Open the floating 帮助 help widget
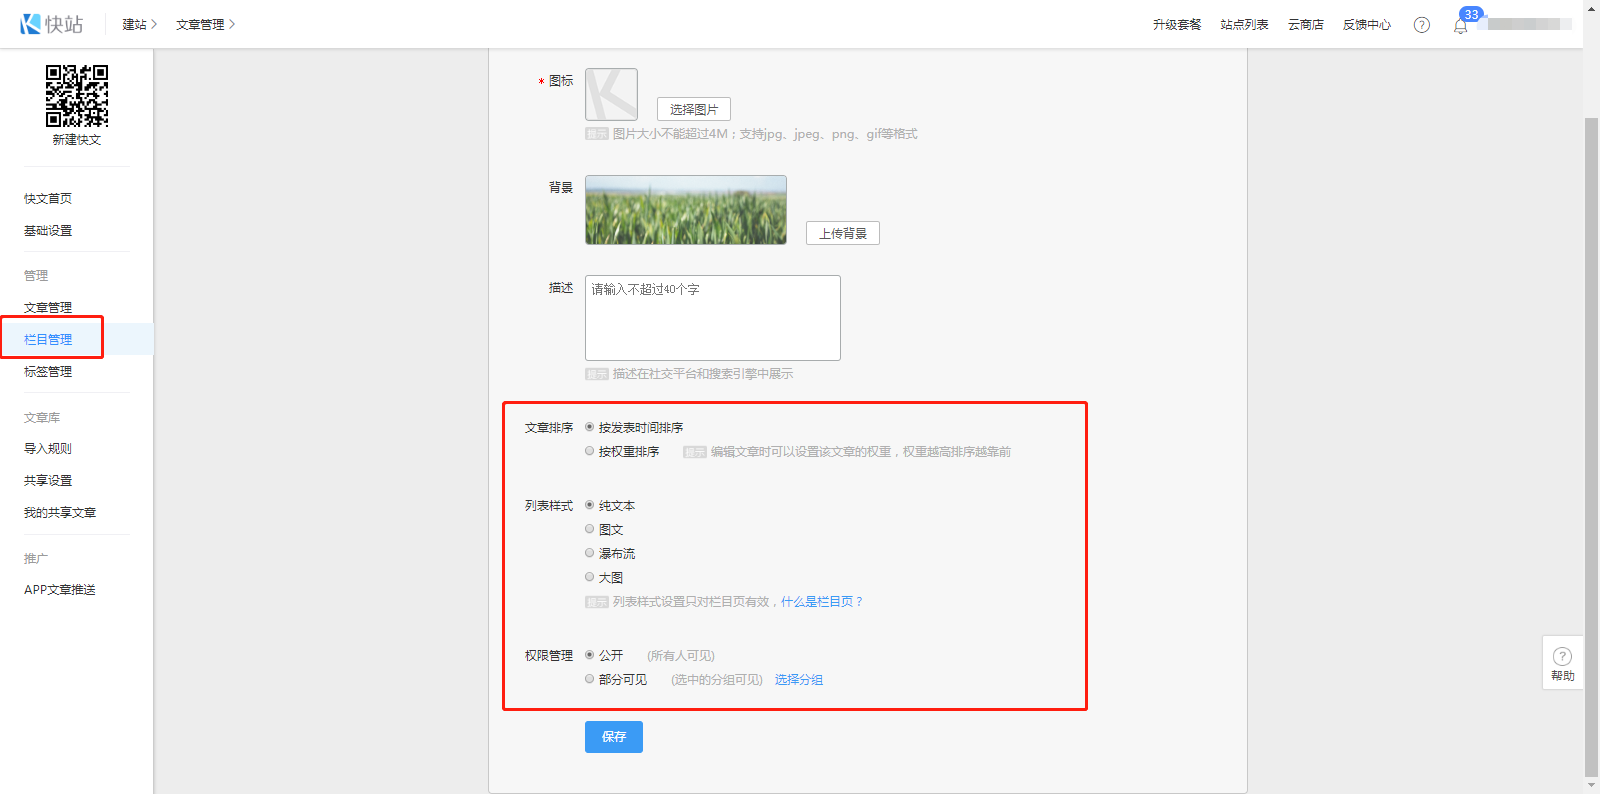This screenshot has height=794, width=1600. point(1562,662)
